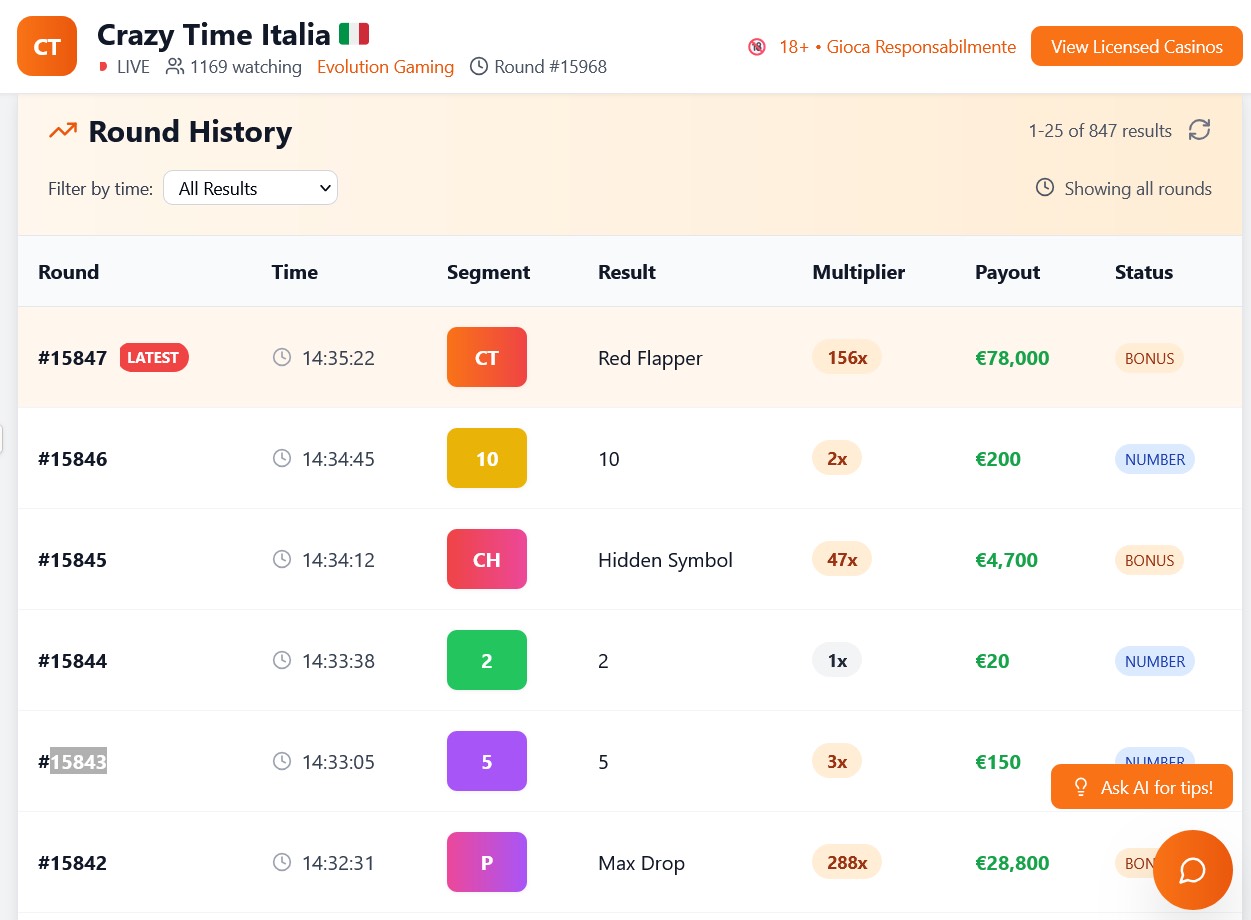Click the Multiplier column header
The height and width of the screenshot is (920, 1251).
[x=858, y=271]
